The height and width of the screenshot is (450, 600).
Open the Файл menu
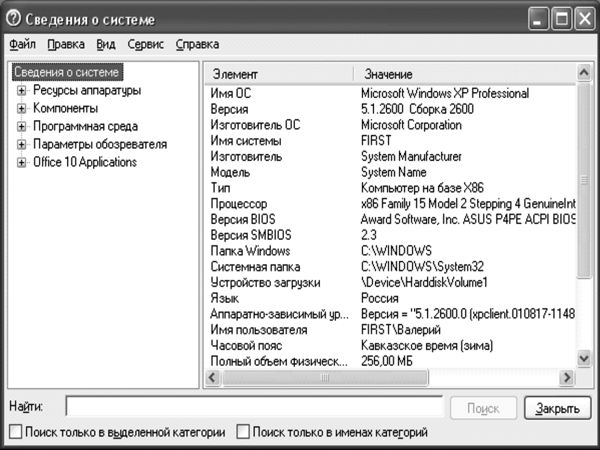coord(23,44)
